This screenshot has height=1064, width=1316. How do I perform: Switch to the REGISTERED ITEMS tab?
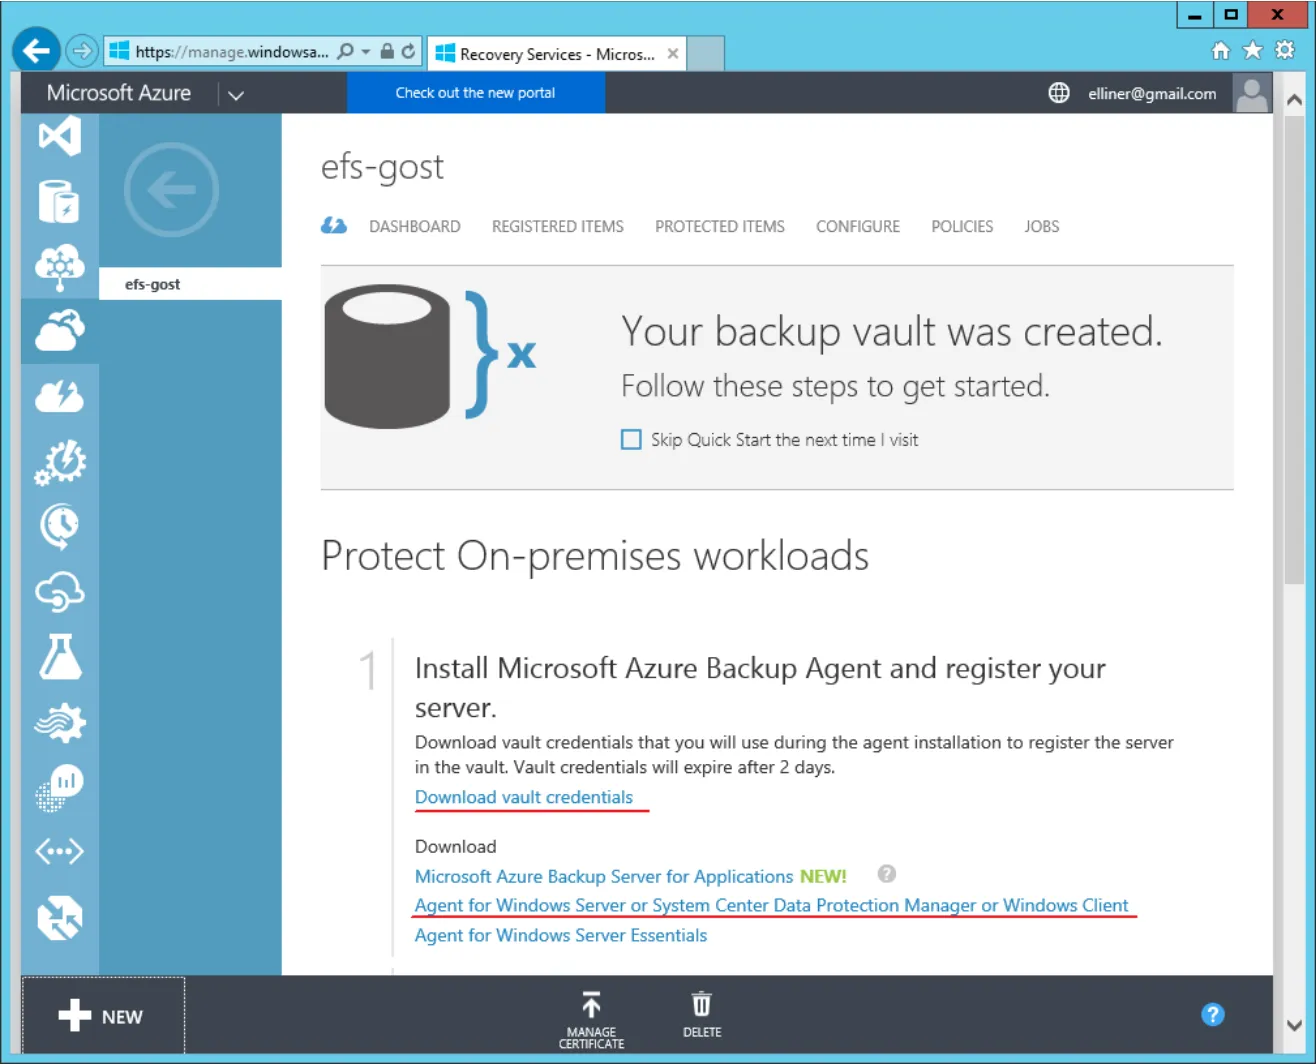click(558, 227)
